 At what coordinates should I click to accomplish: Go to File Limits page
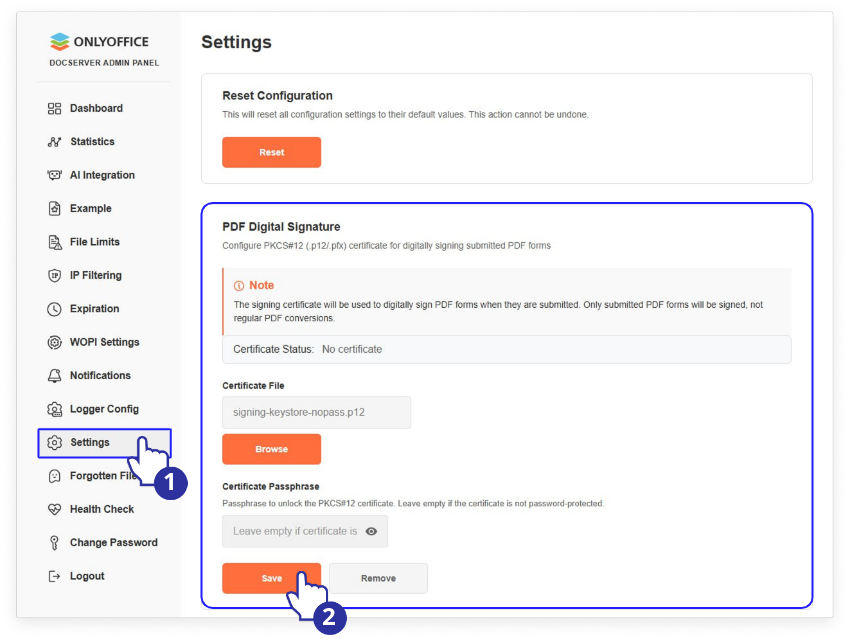pos(94,242)
